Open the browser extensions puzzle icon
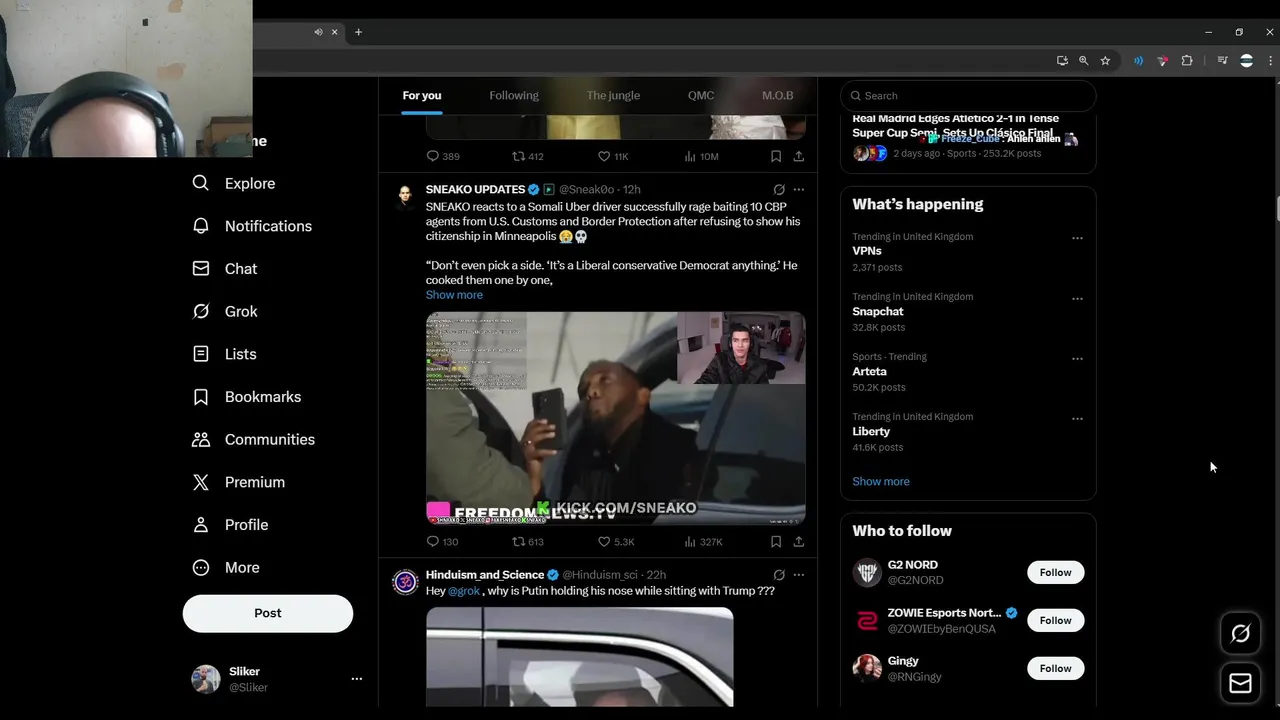 [1187, 61]
